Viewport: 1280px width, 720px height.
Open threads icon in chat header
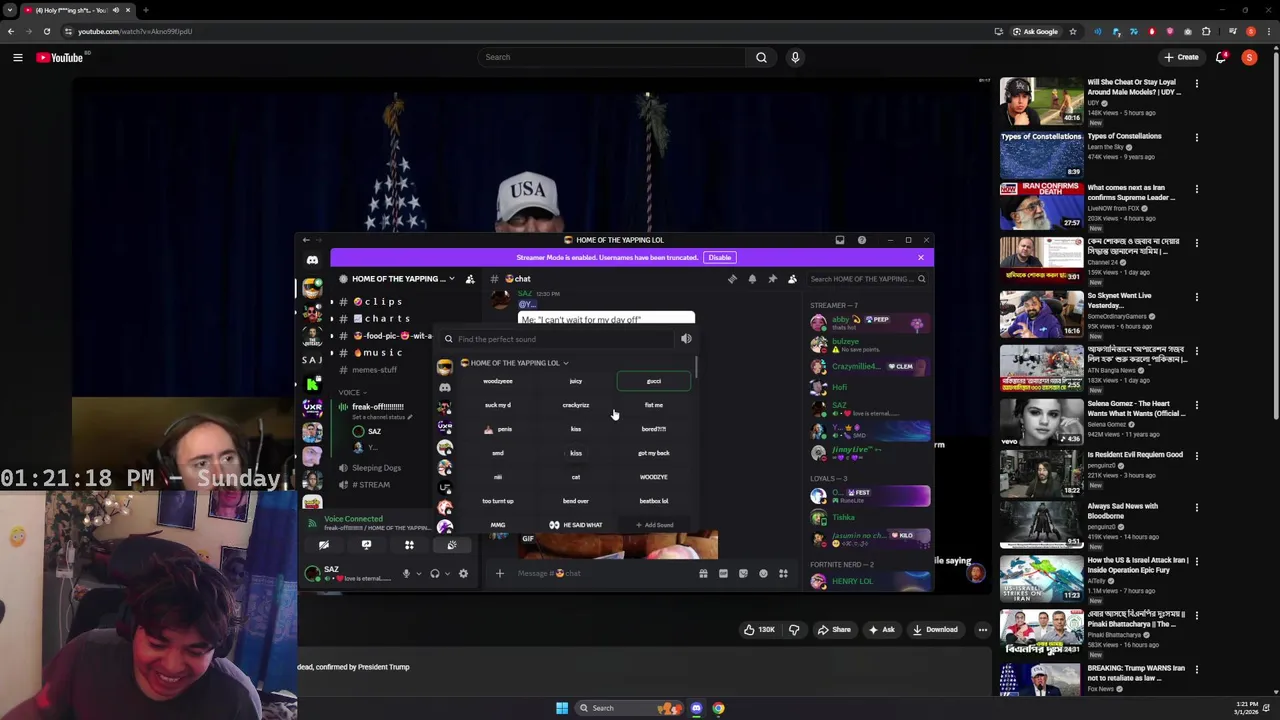(732, 279)
